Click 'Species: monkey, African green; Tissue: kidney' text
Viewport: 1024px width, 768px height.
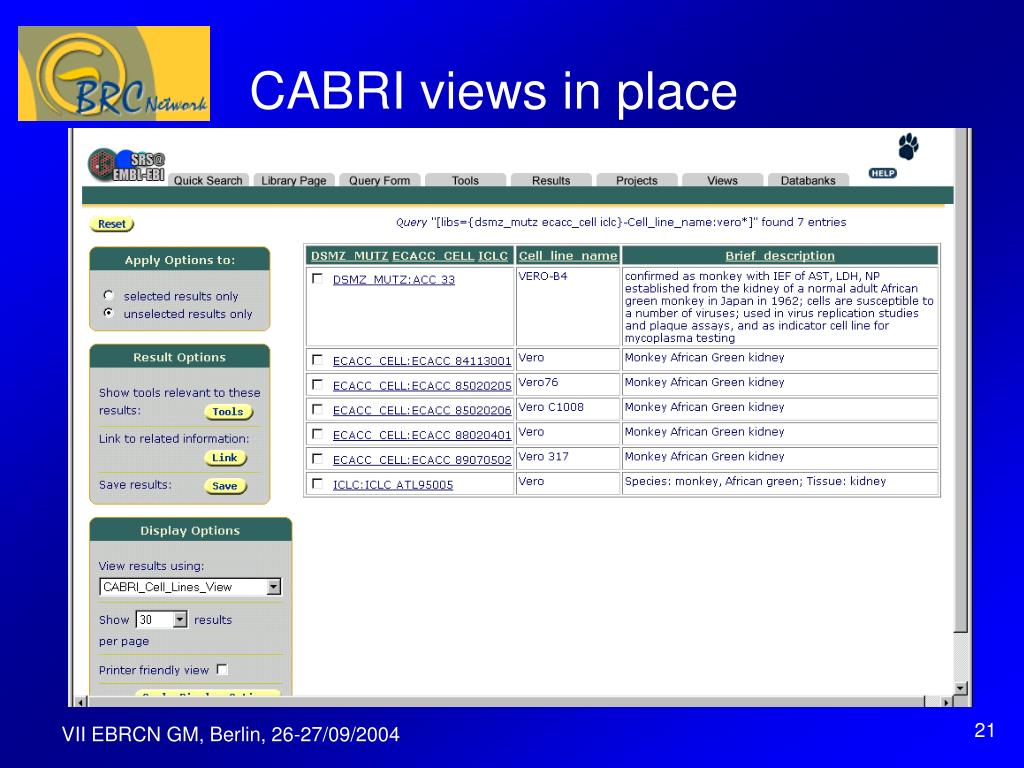pos(756,481)
